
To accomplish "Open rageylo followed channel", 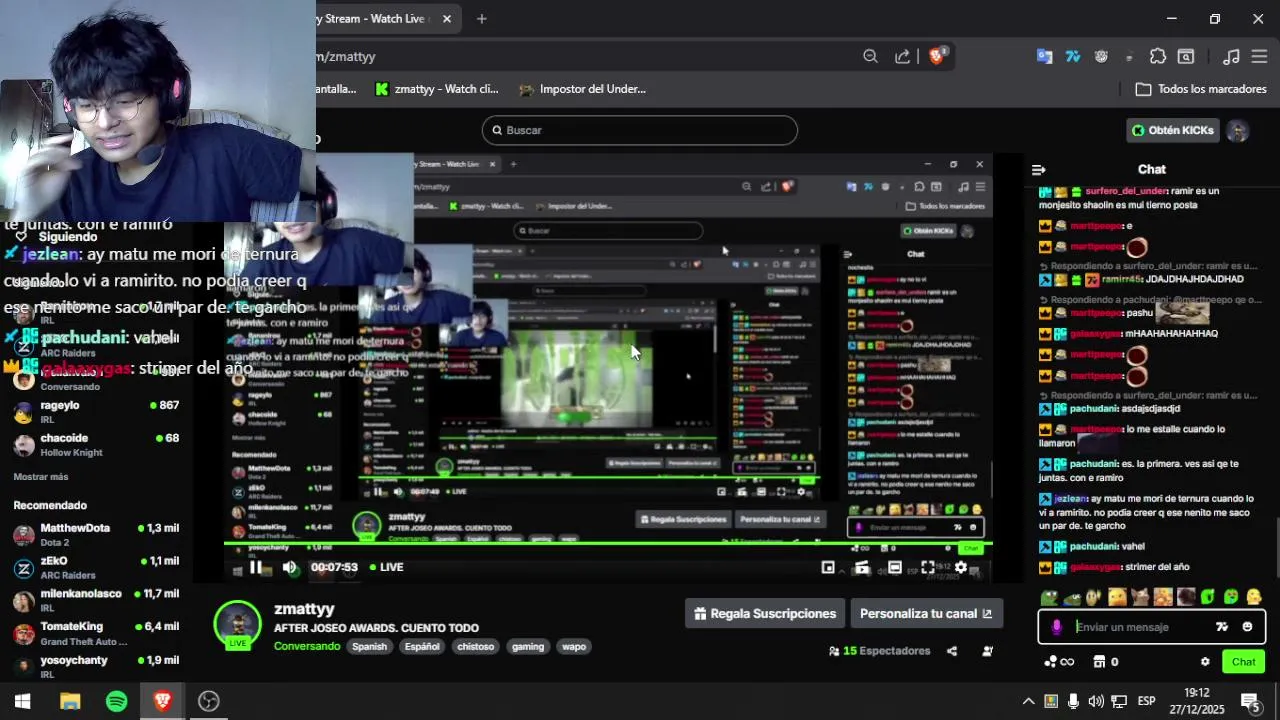I will pyautogui.click(x=97, y=412).
